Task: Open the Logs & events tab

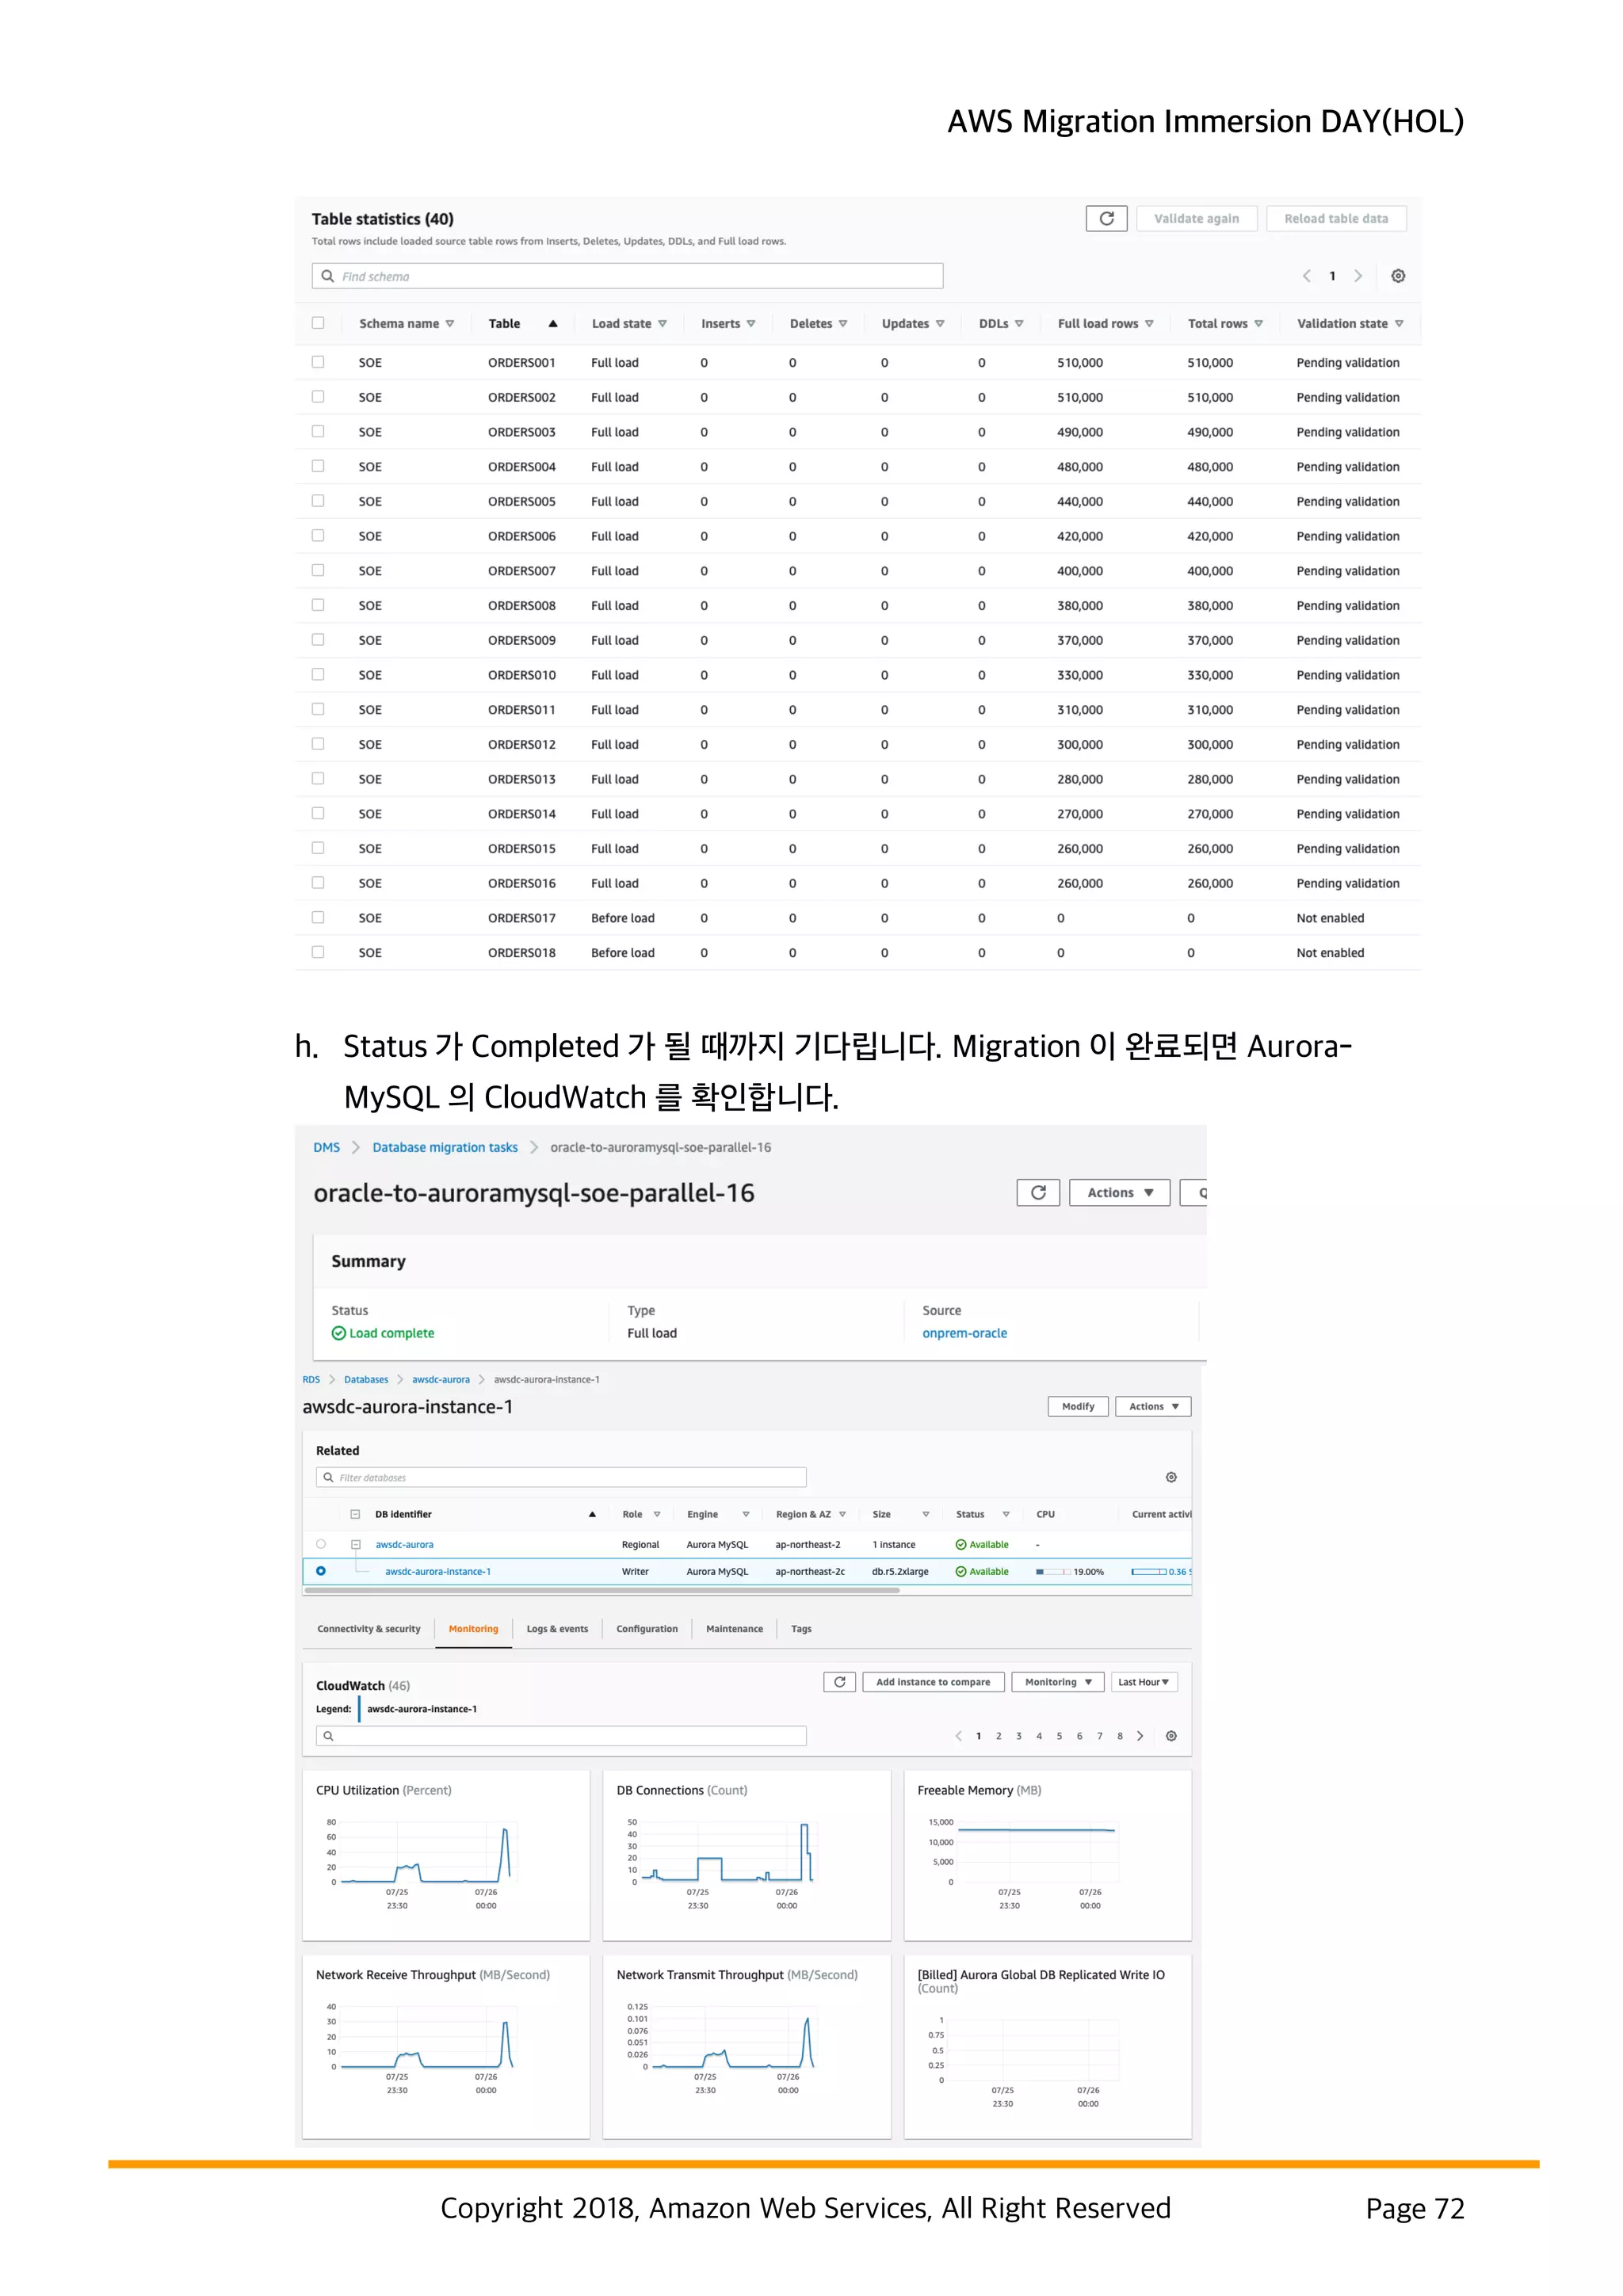Action: [x=557, y=1630]
